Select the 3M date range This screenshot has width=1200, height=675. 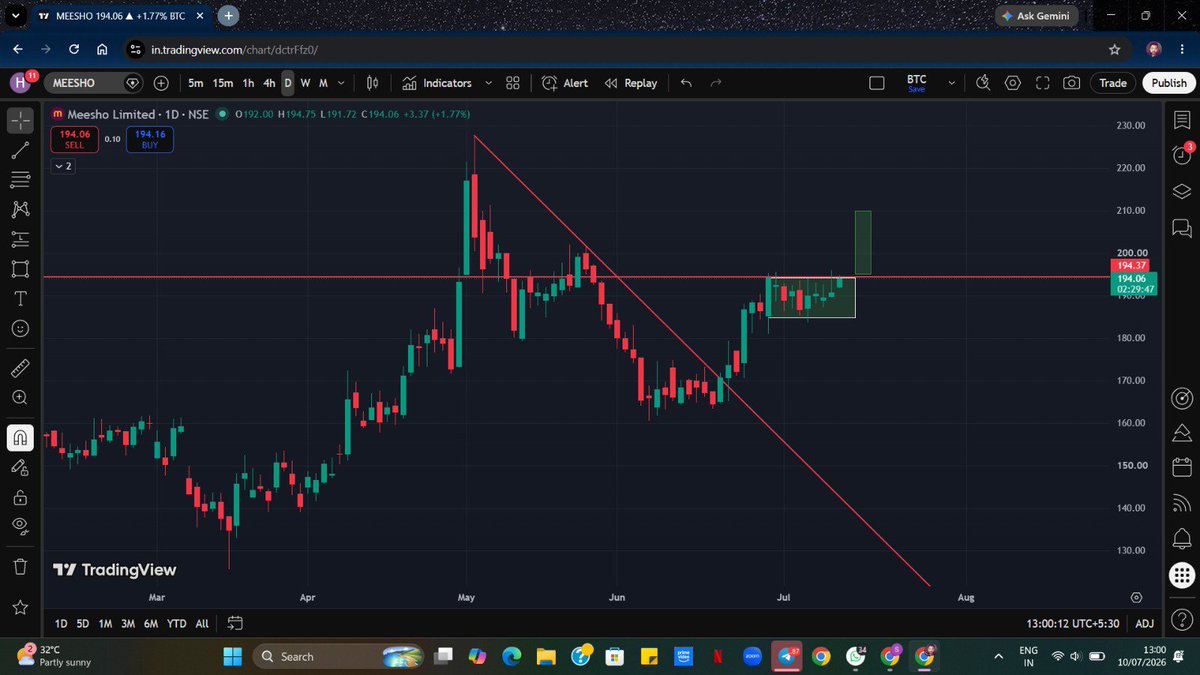point(128,623)
